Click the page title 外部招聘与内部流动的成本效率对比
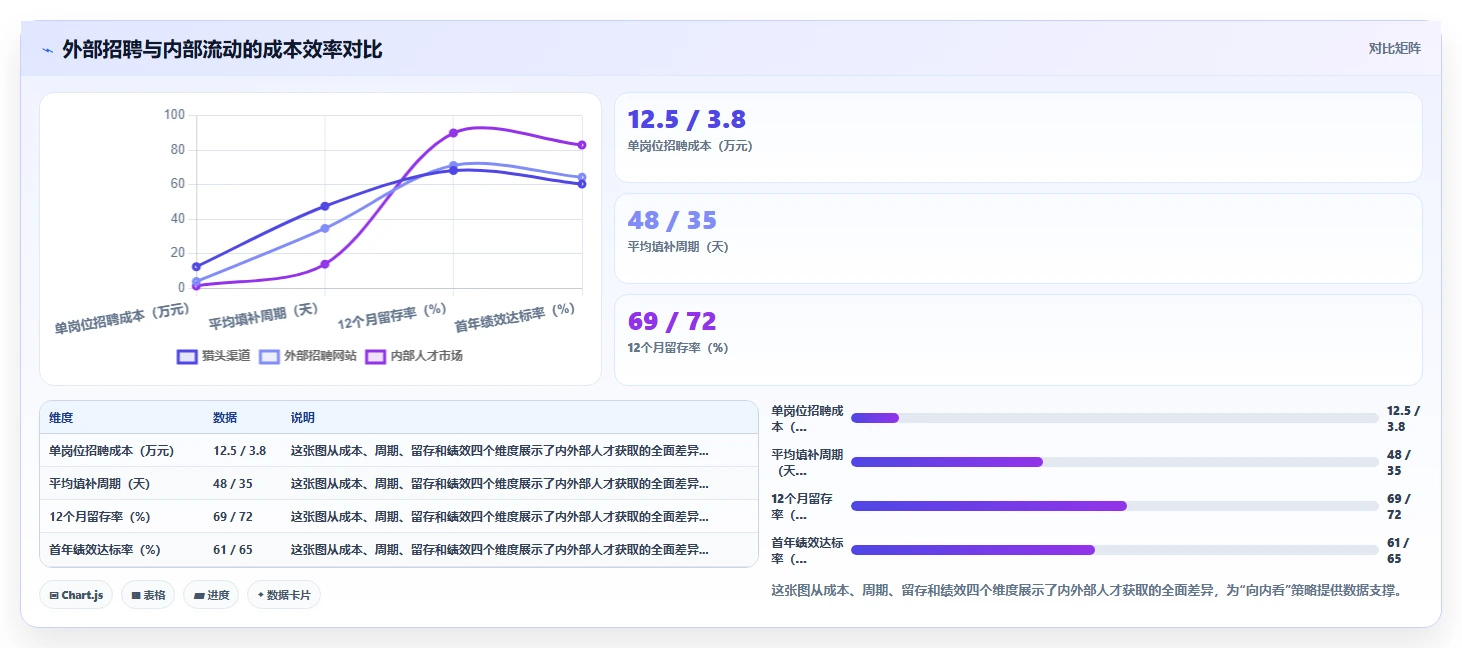The width and height of the screenshot is (1462, 648). (222, 50)
